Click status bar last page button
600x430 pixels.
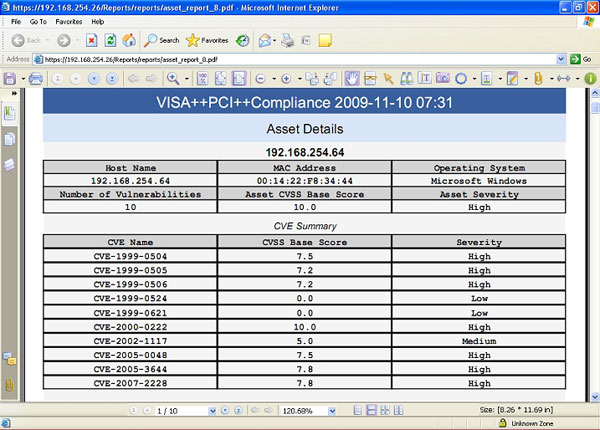click(x=238, y=411)
